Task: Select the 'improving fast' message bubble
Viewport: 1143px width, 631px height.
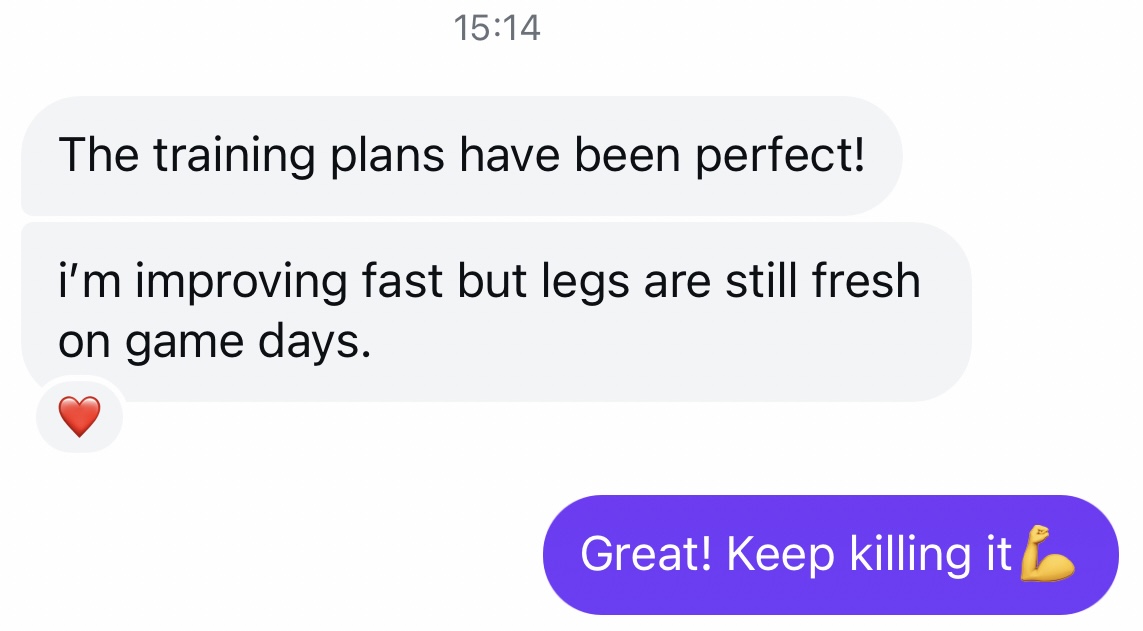Action: [495, 312]
